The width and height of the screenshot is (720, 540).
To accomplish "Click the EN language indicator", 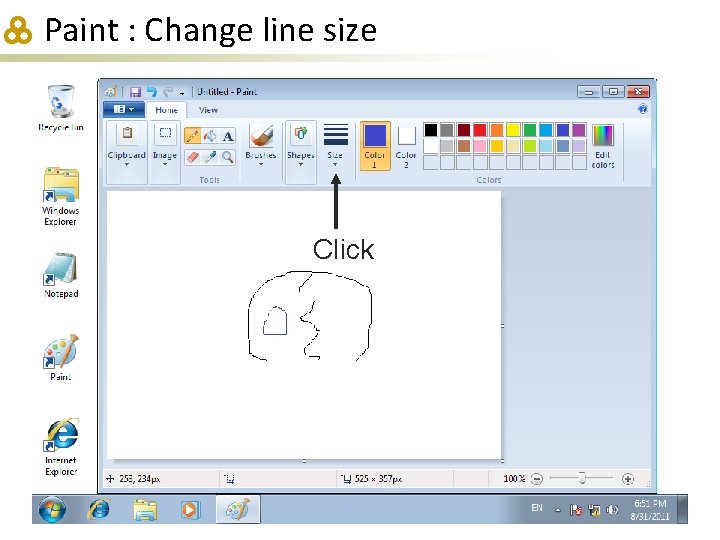I will coord(537,508).
